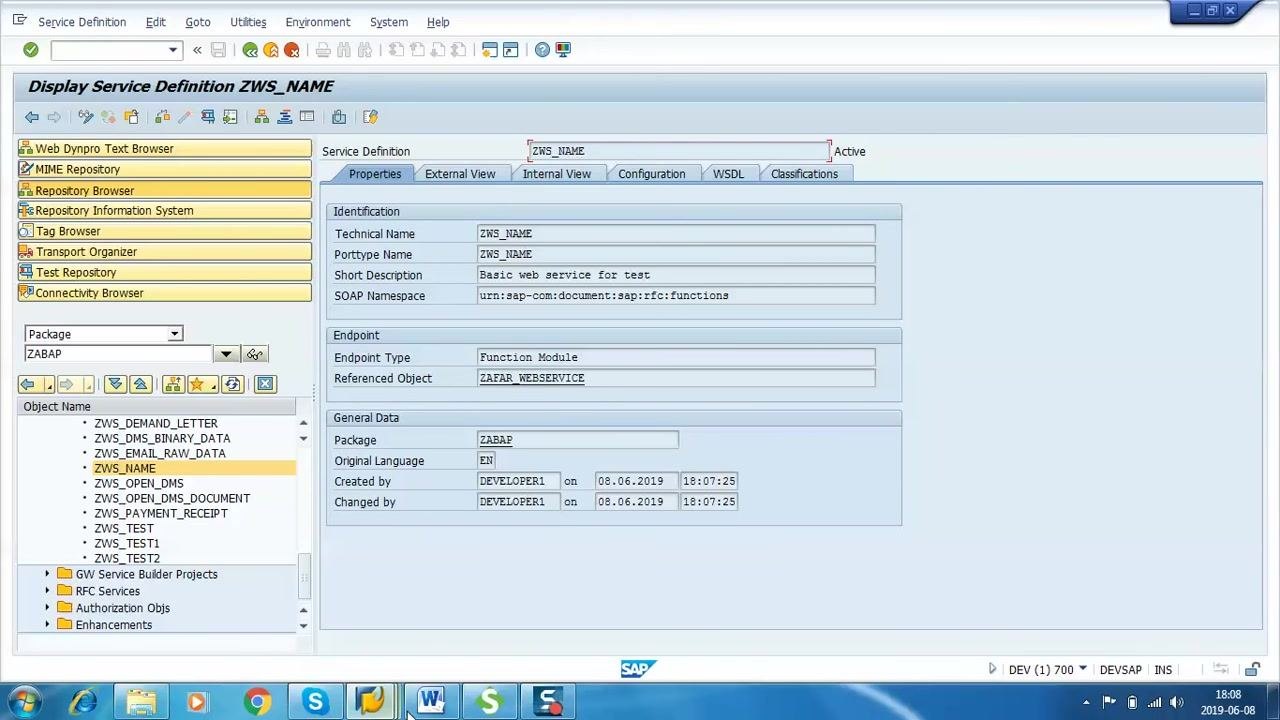Switch to the External View tab
The height and width of the screenshot is (720, 1280).
(x=460, y=174)
